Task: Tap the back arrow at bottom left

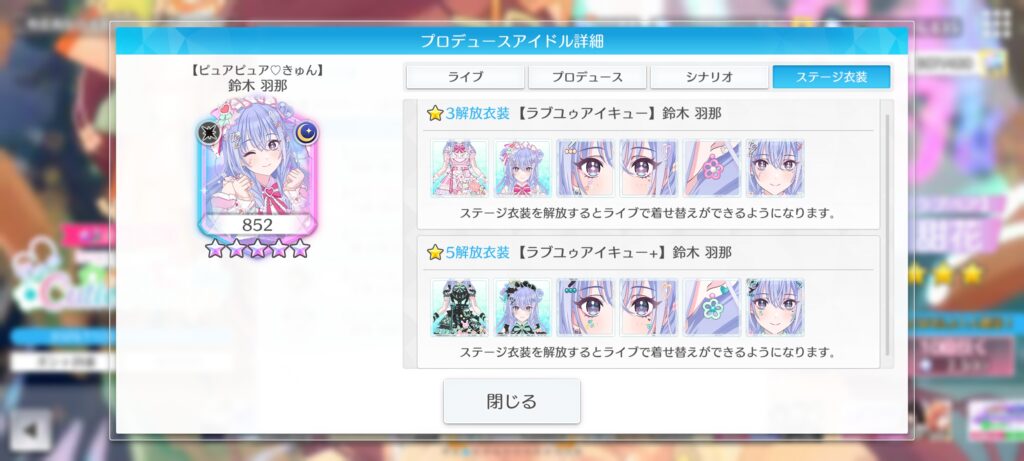Action: [30, 430]
